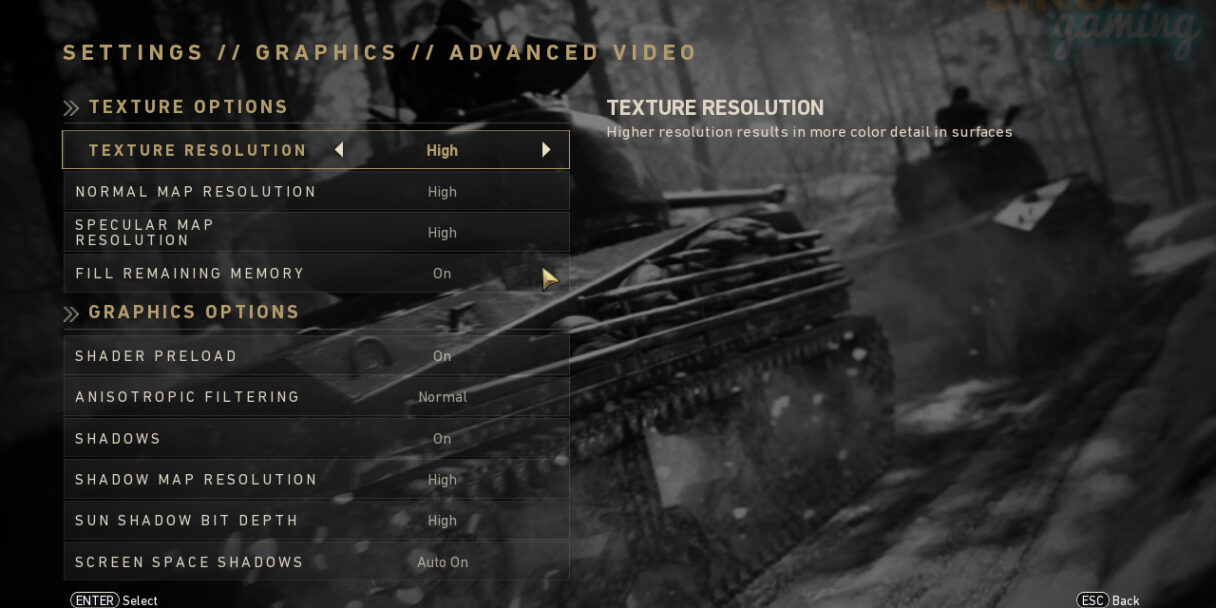Select Screen Space Shadows row

316,562
